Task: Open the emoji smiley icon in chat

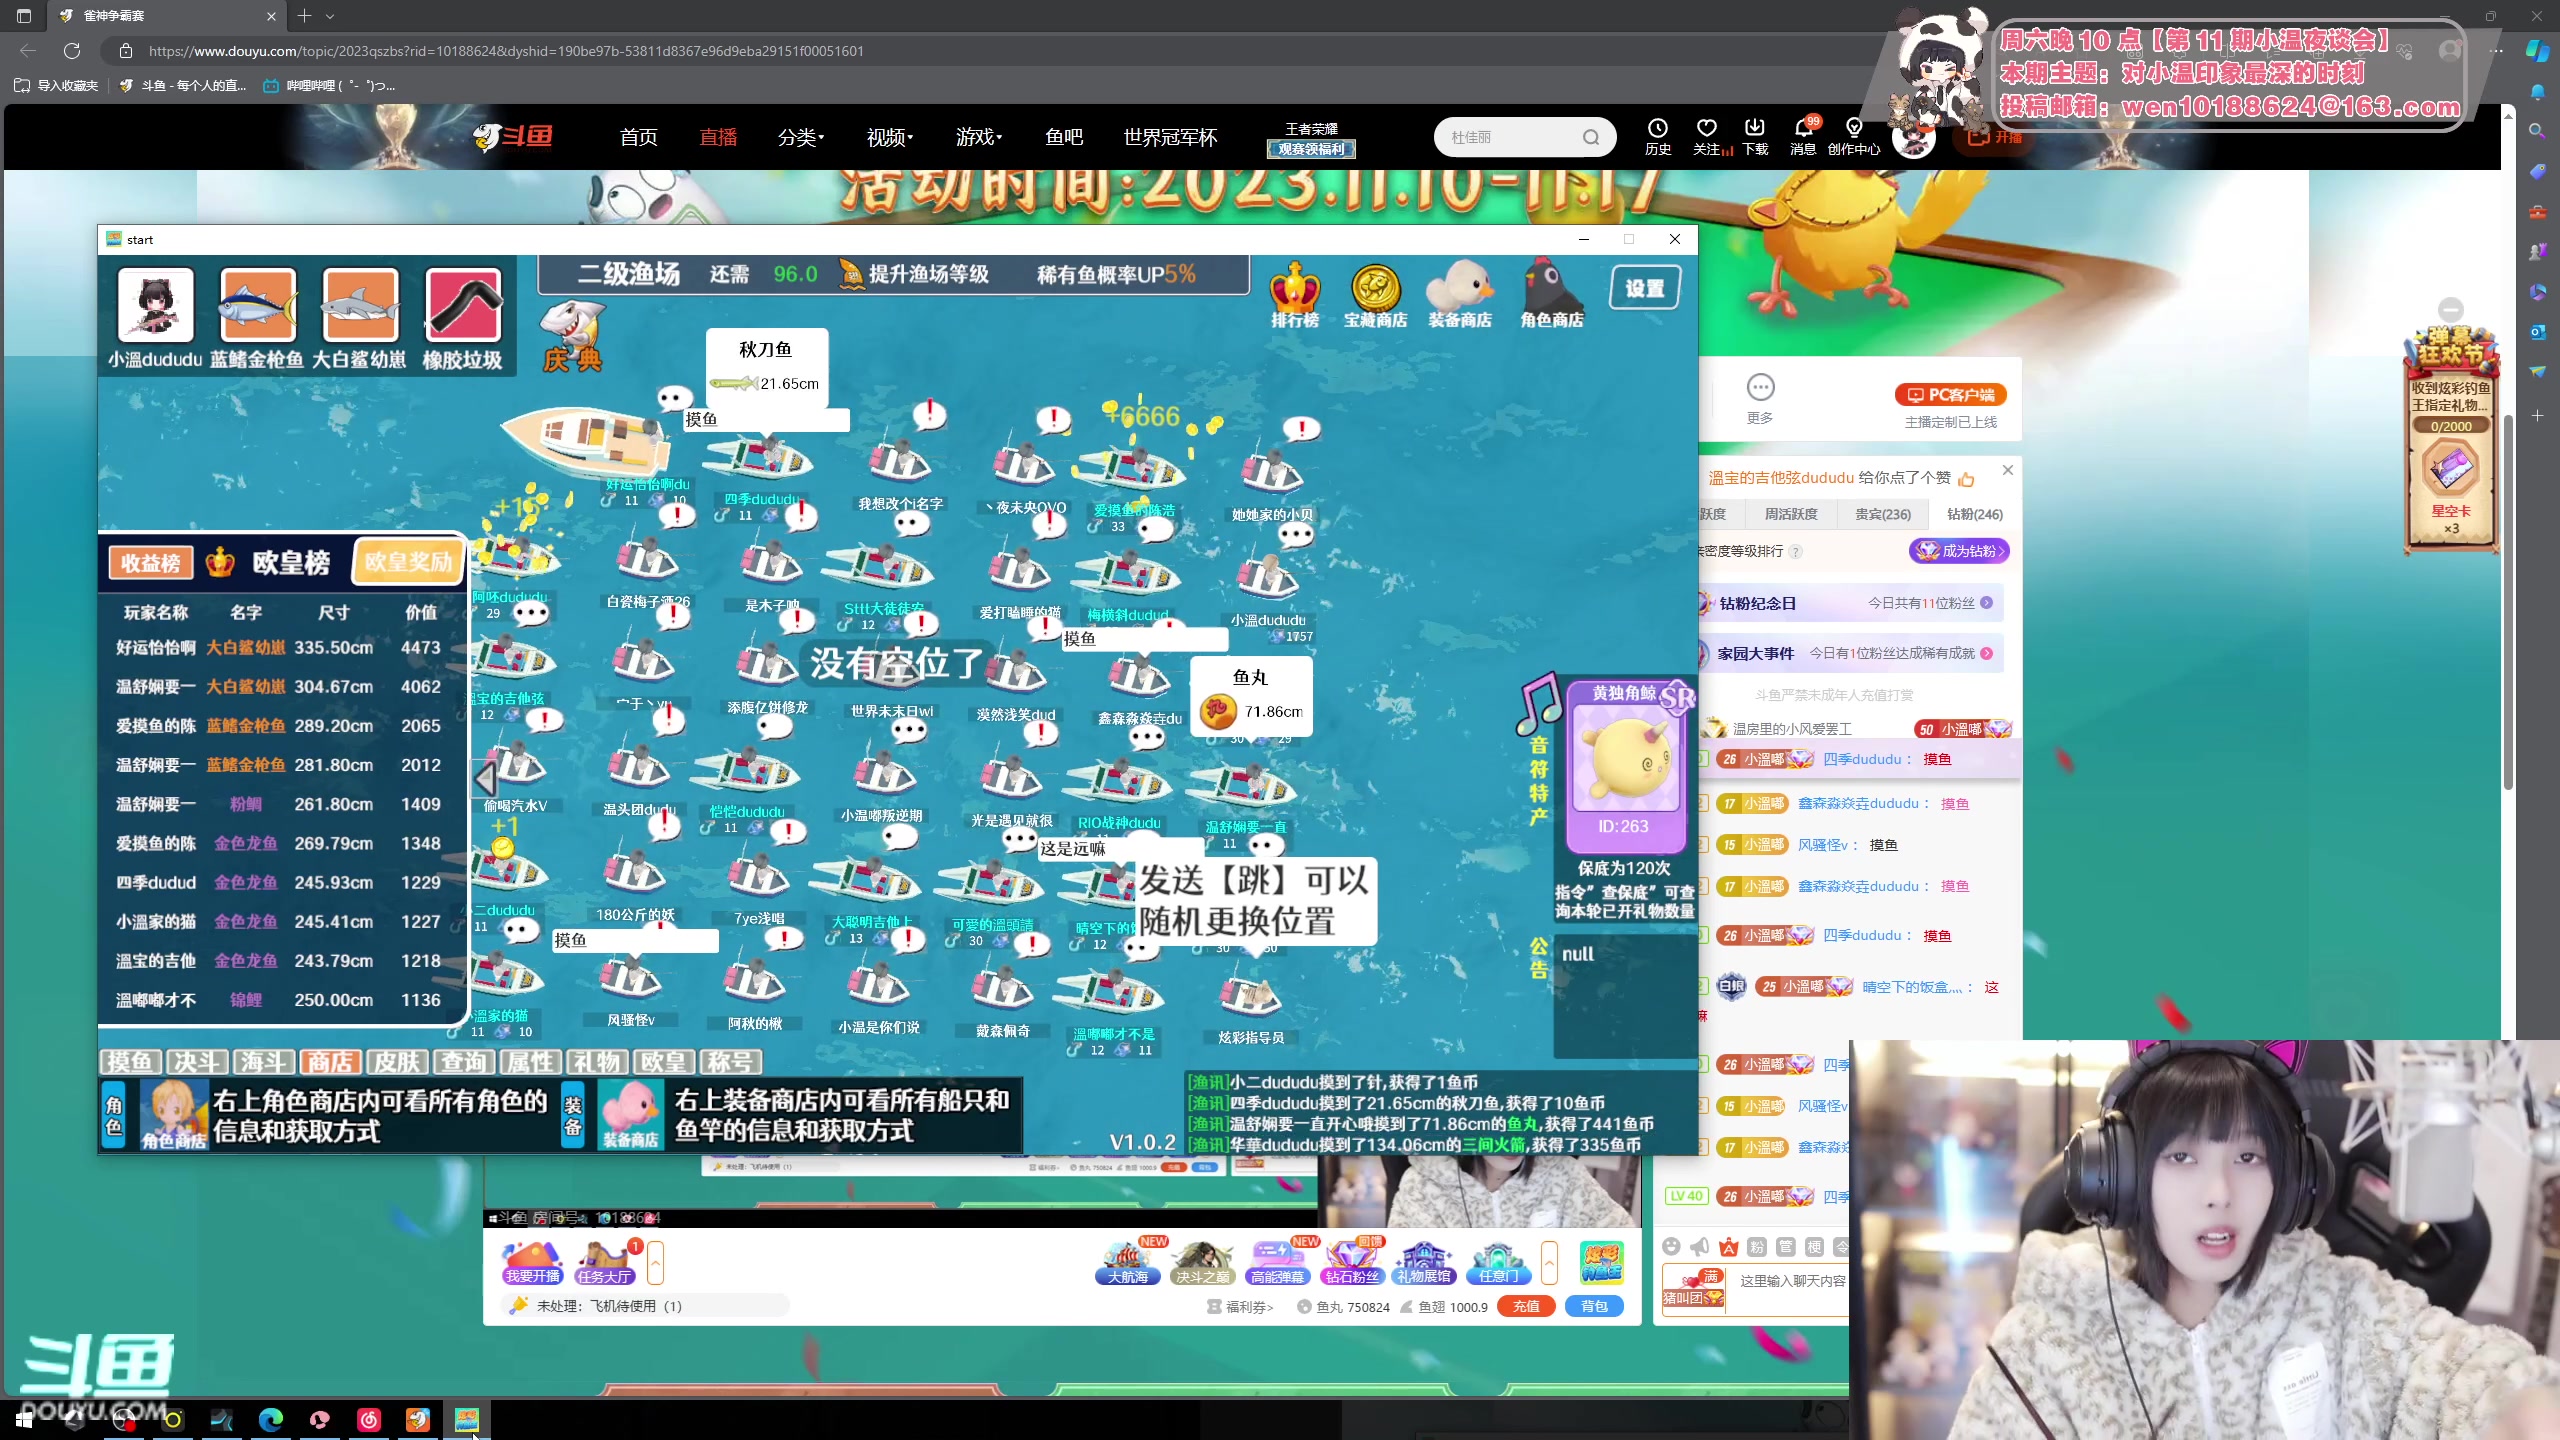Action: [1671, 1246]
